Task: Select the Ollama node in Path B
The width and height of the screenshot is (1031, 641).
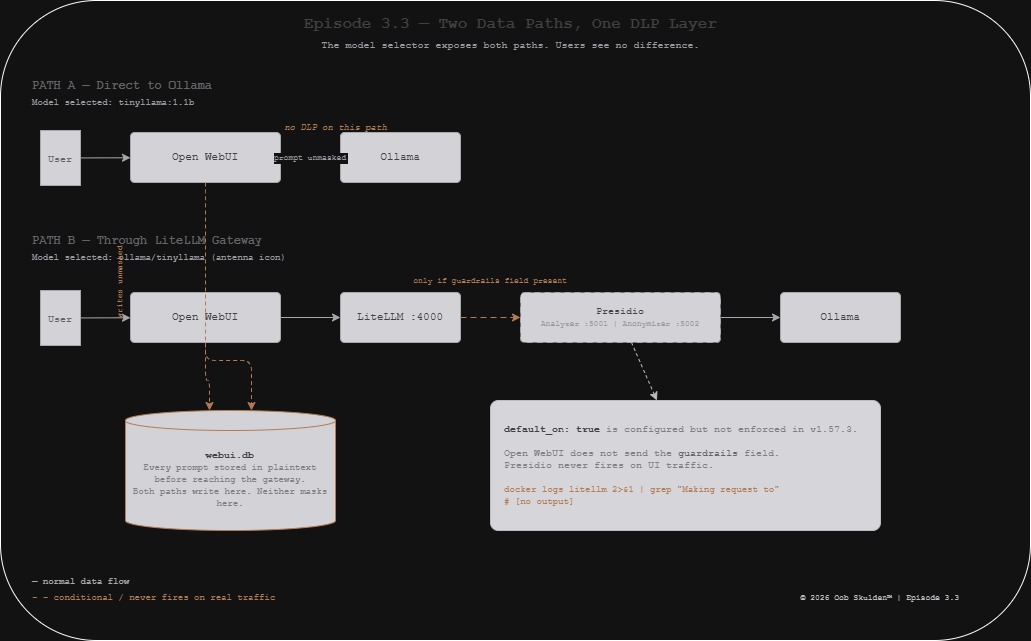Action: [x=840, y=317]
